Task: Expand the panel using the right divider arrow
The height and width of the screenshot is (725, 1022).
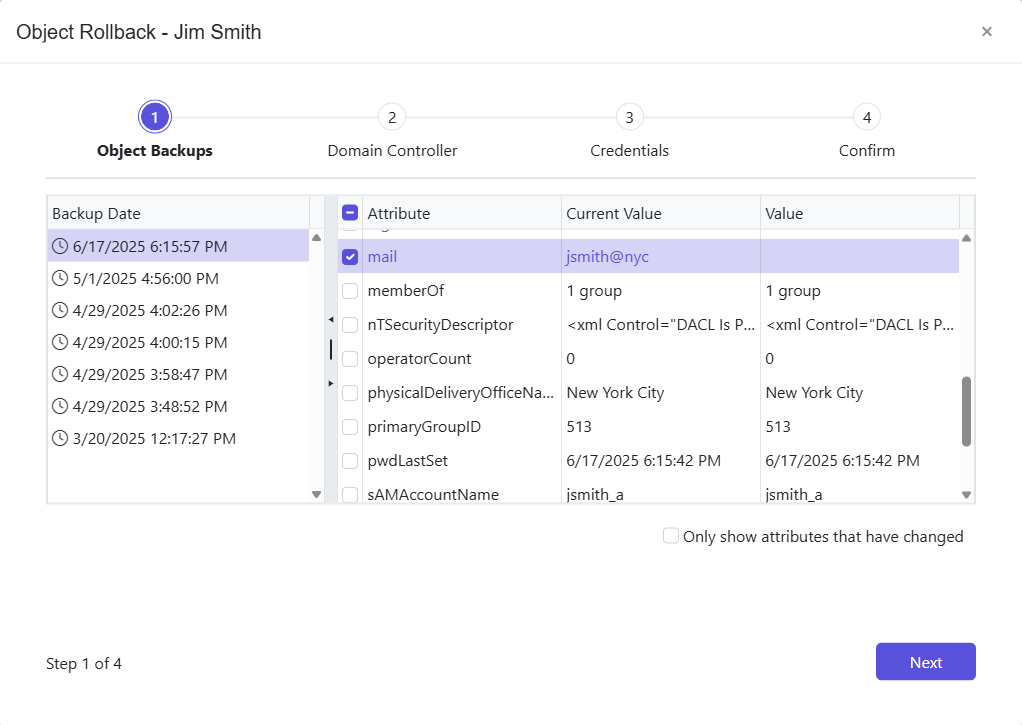Action: (331, 382)
